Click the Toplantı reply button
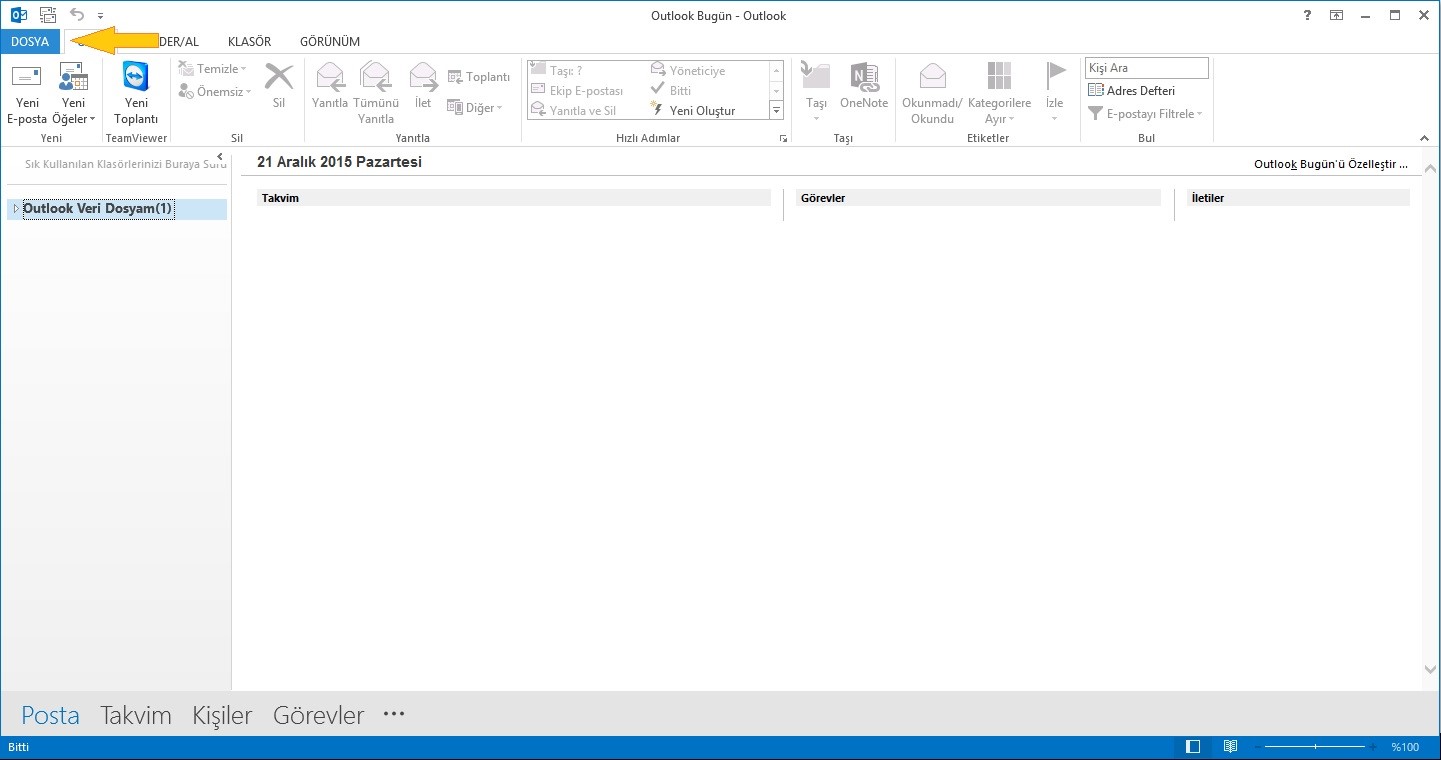The height and width of the screenshot is (760, 1441). (479, 77)
